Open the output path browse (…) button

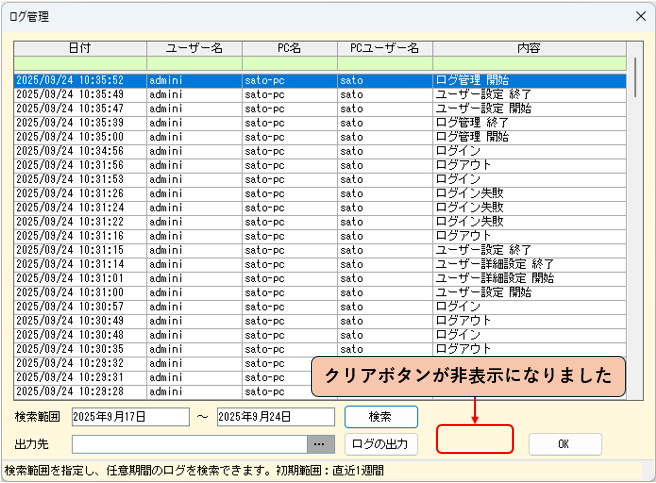point(320,443)
